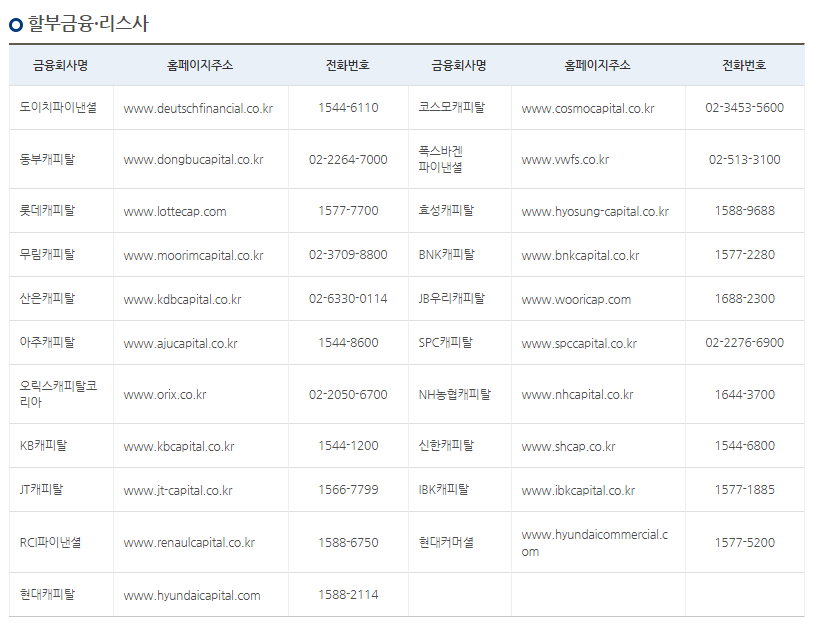Click the 할부금융·리스사 section heading text

88,23
